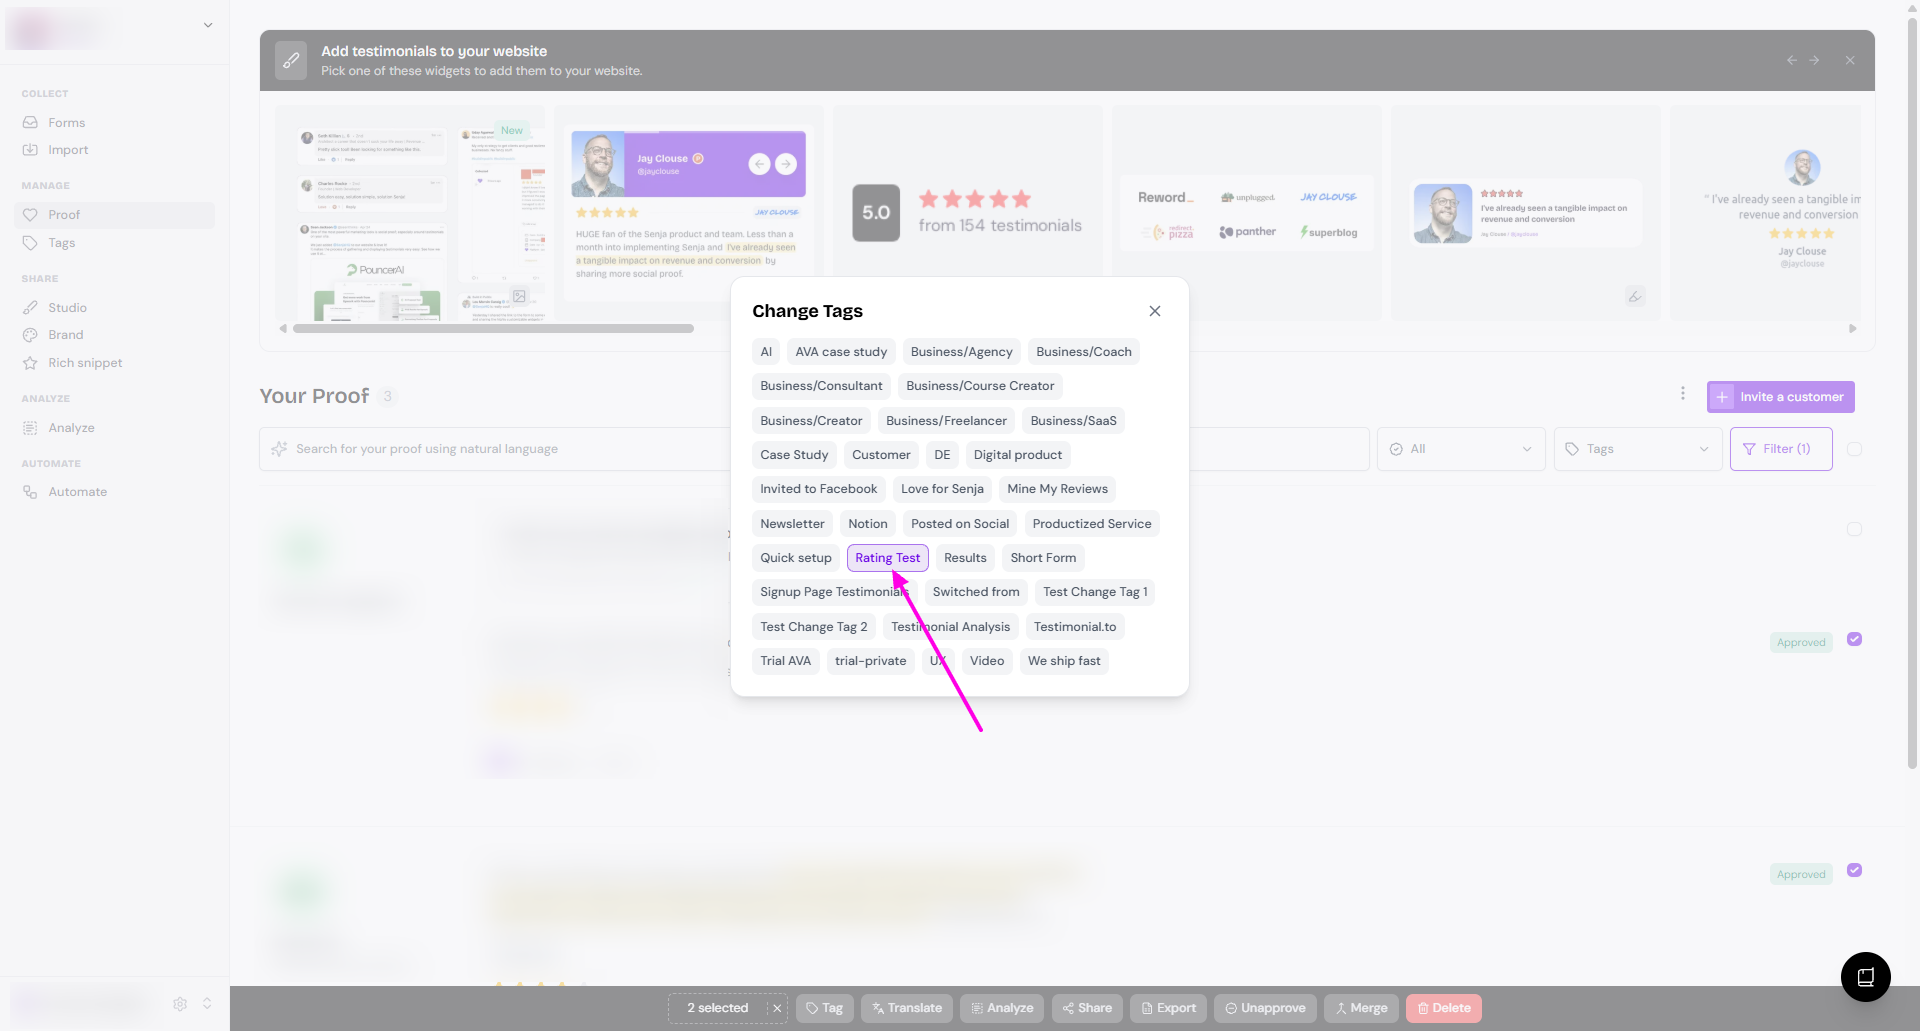The height and width of the screenshot is (1031, 1920).
Task: Uncheck the first approved testimonial checkbox
Action: pyautogui.click(x=1854, y=639)
